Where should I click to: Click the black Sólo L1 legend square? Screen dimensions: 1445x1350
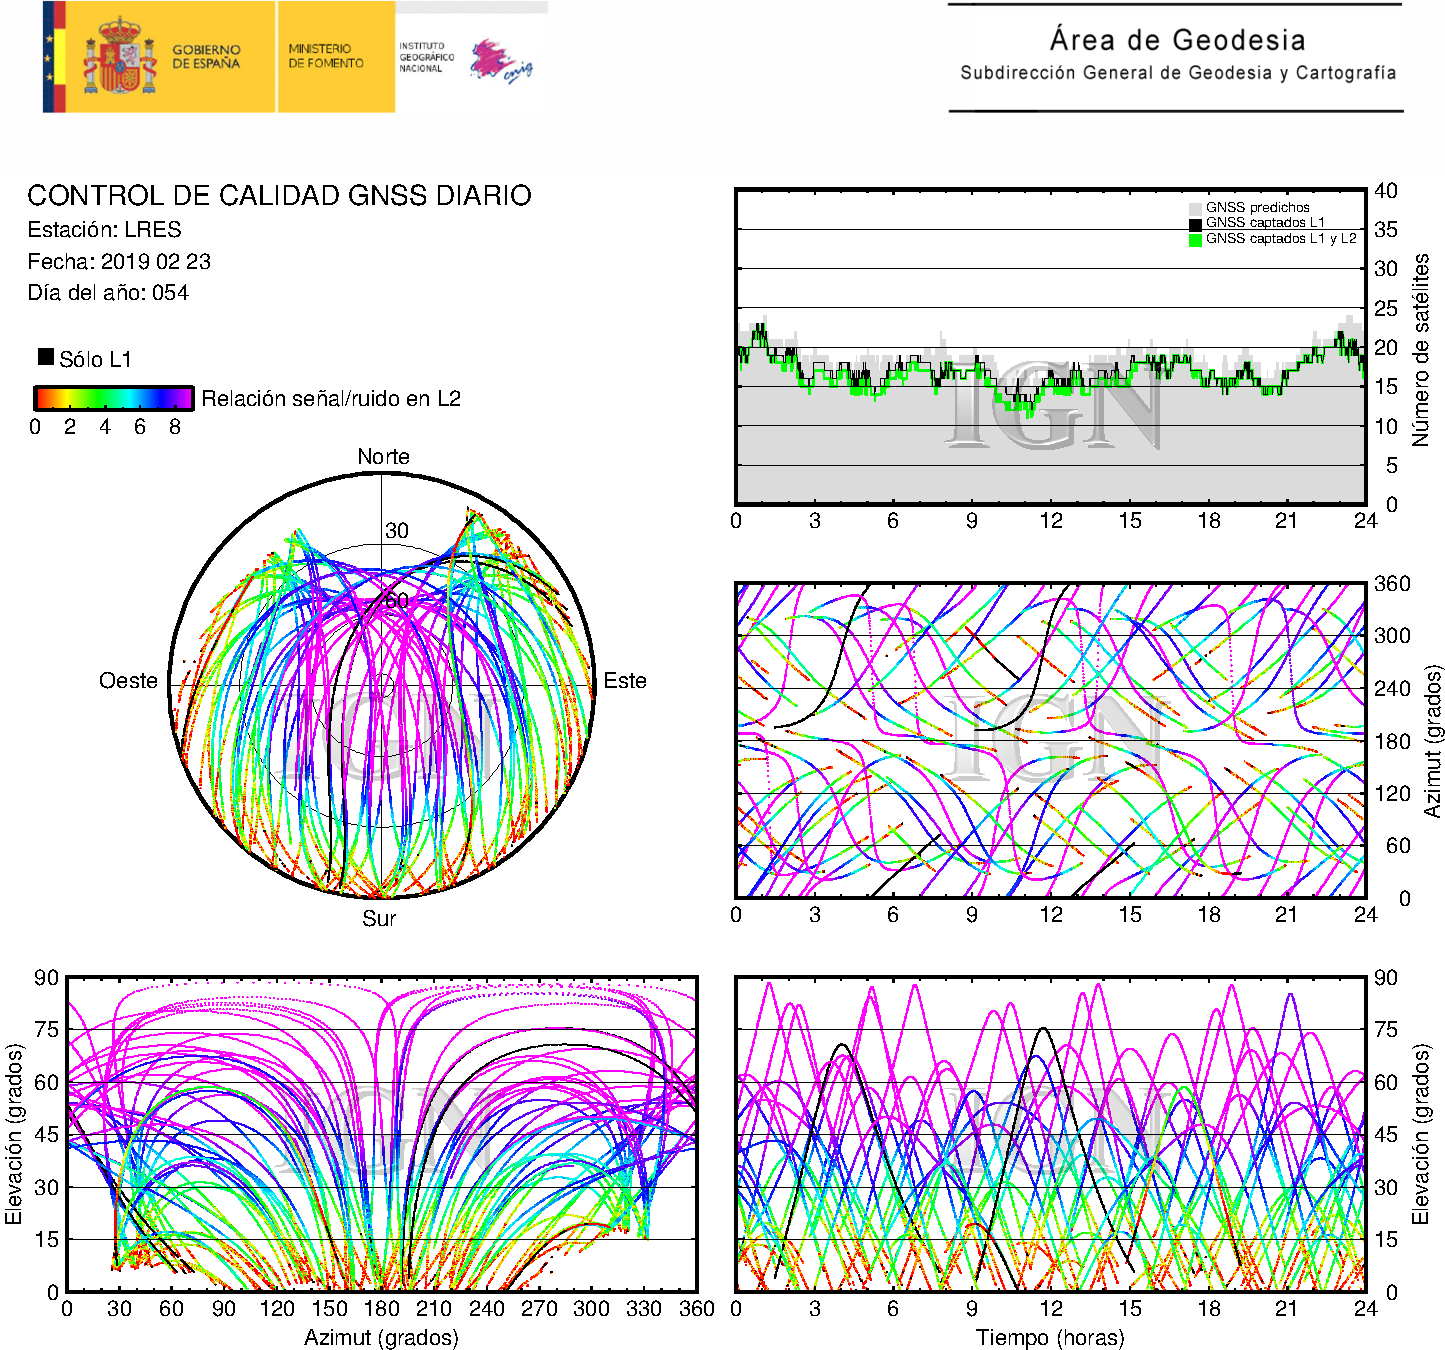(x=46, y=357)
